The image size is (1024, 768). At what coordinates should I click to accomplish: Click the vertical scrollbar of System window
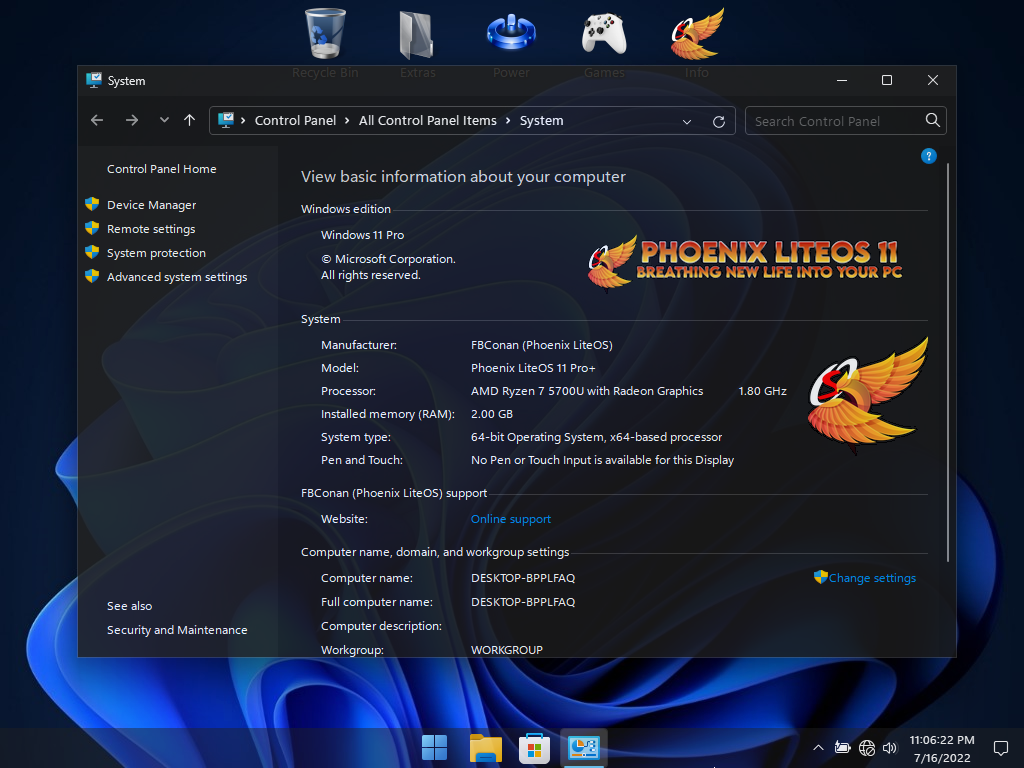point(948,362)
